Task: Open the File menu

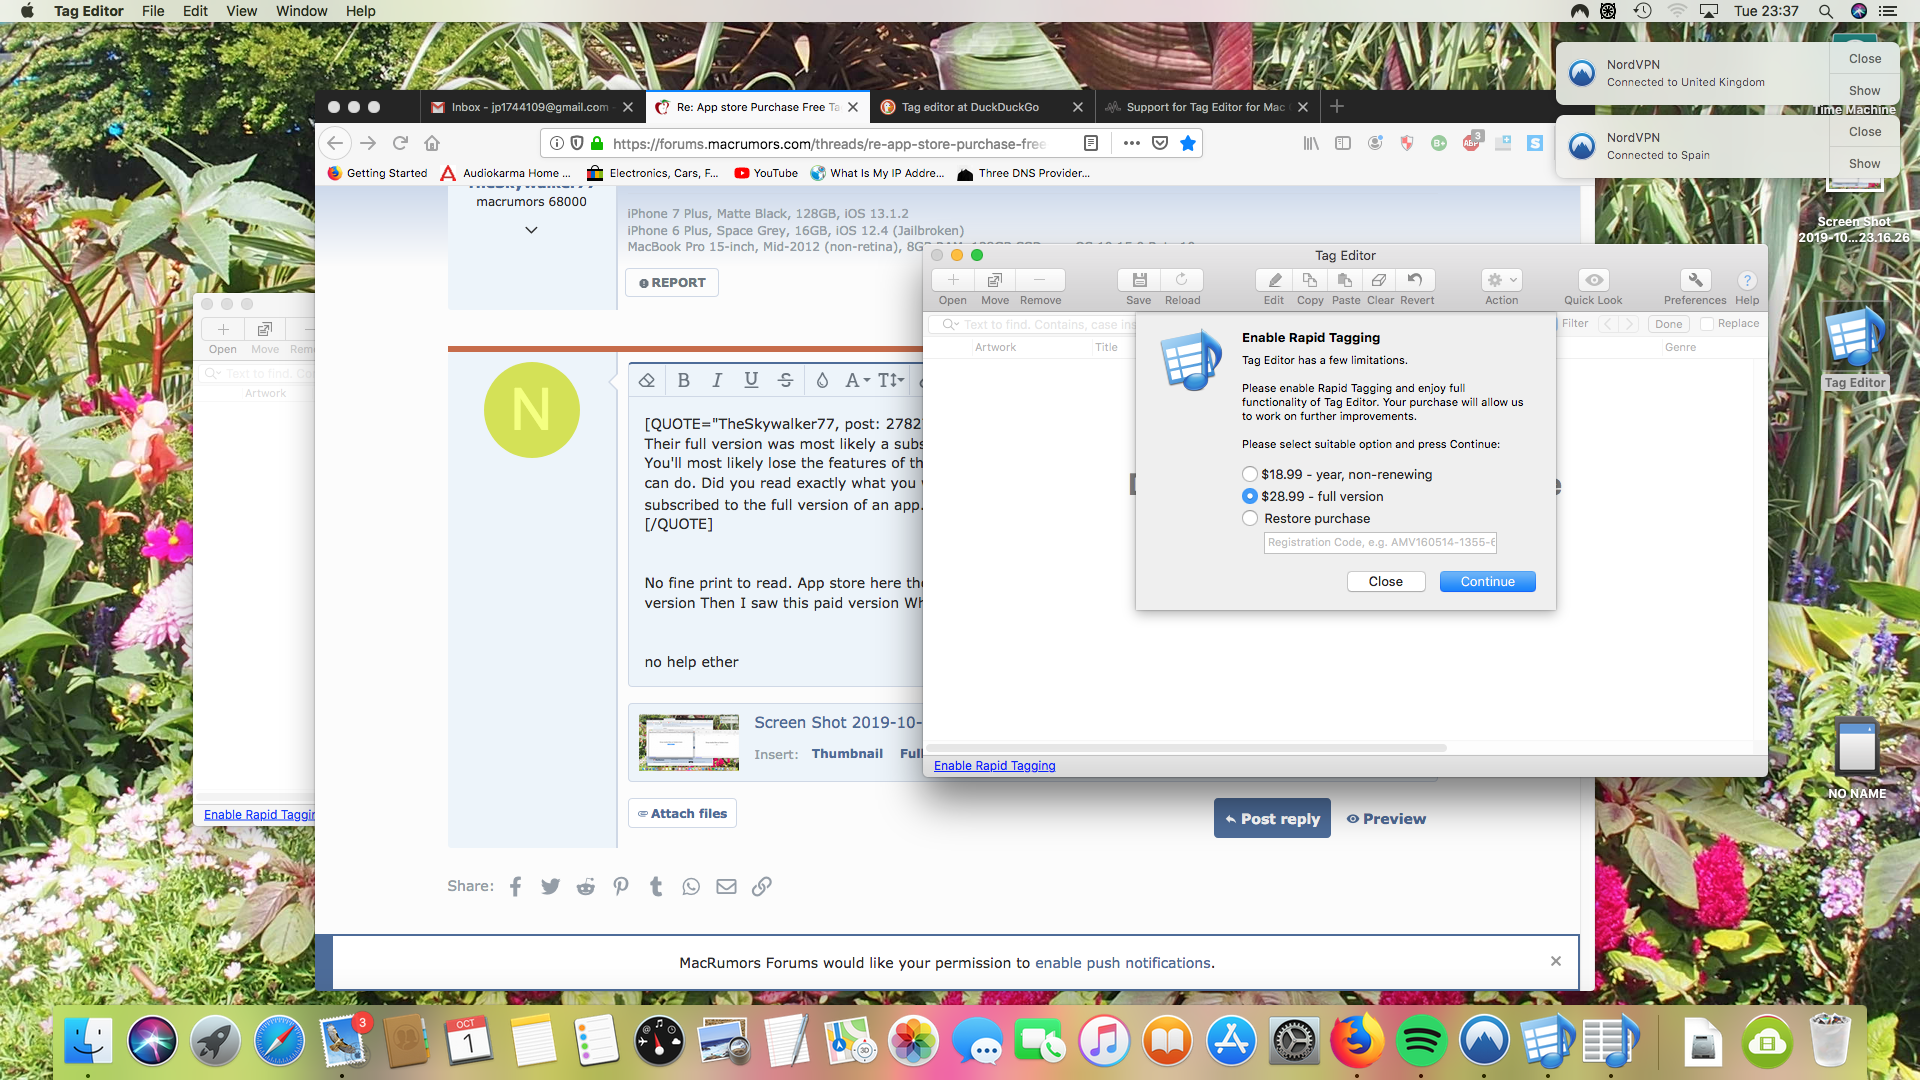Action: click(153, 11)
